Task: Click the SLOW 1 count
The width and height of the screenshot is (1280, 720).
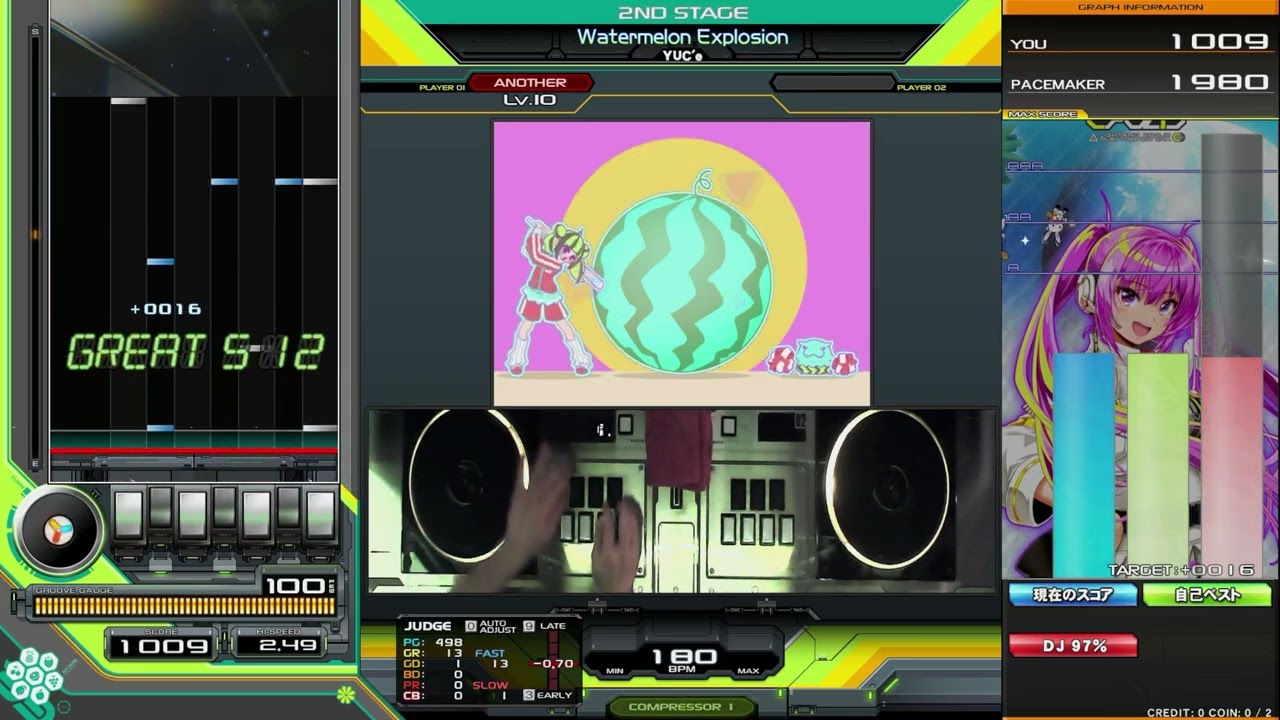Action: click(x=491, y=690)
